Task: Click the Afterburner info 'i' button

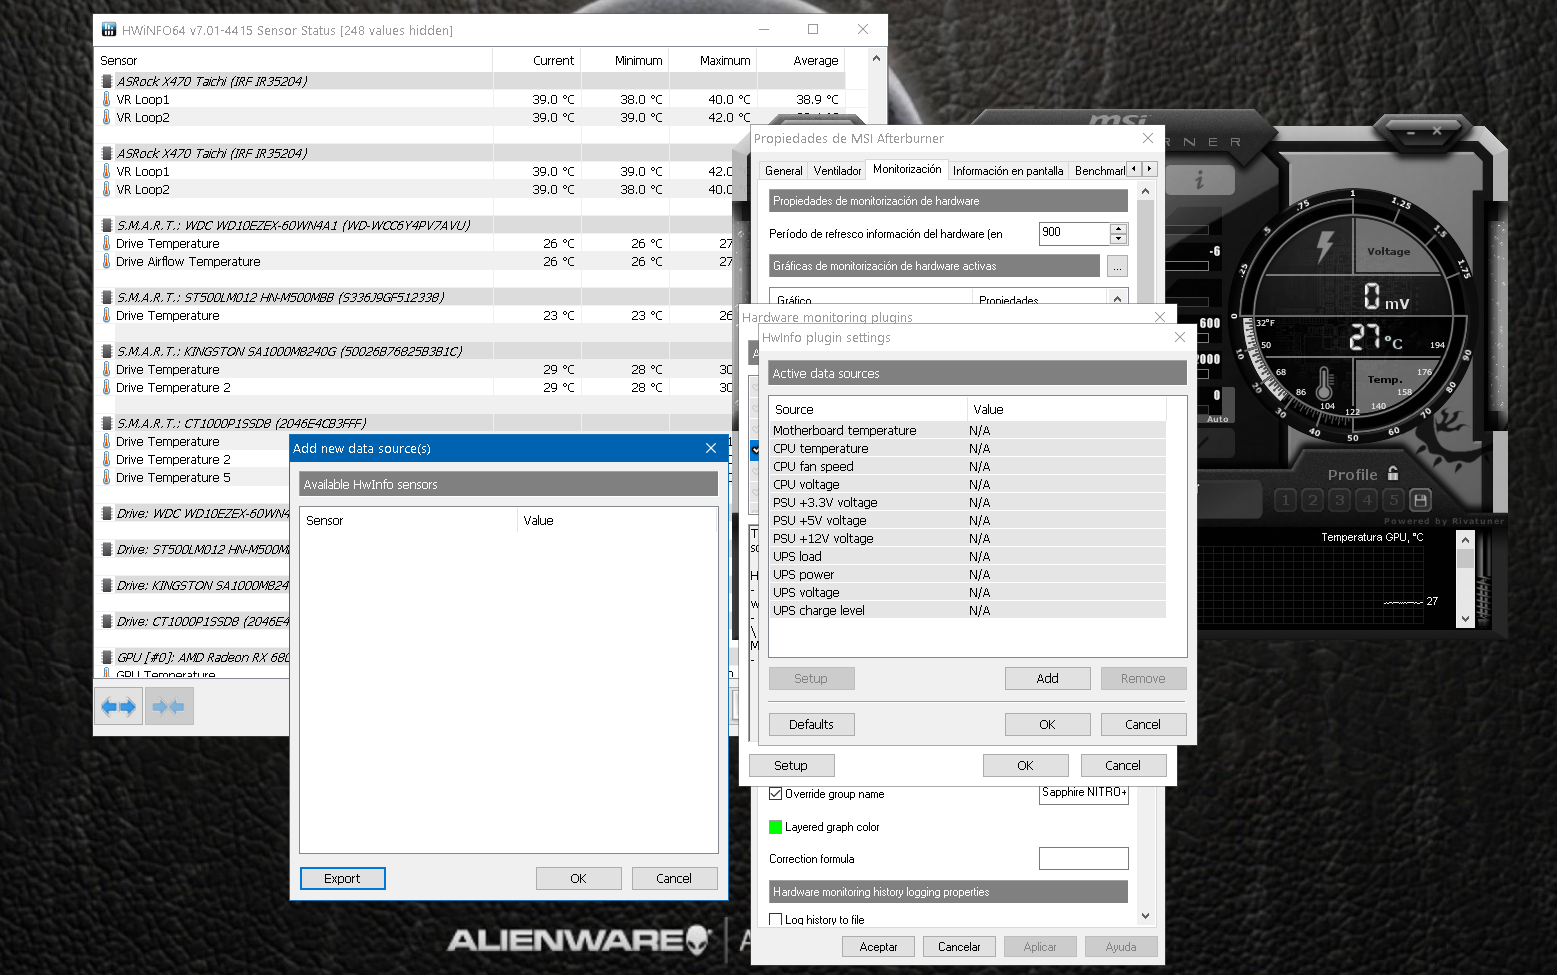Action: pos(1199,180)
